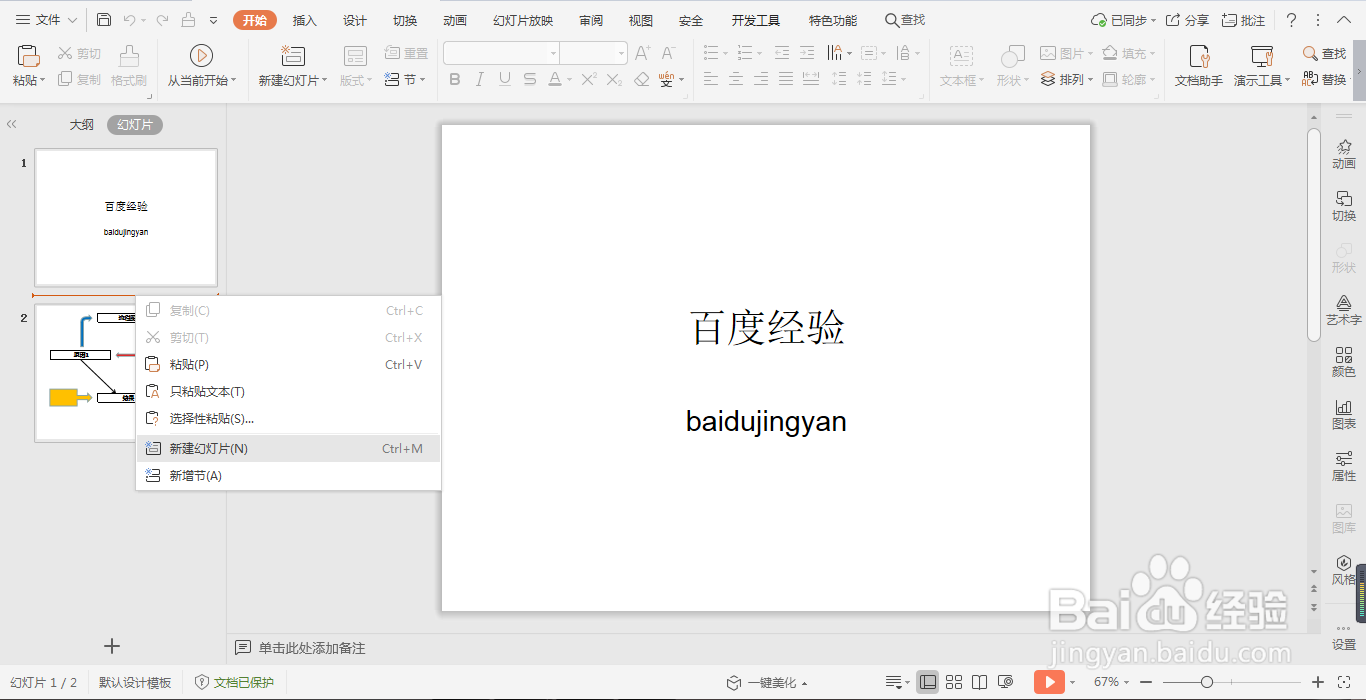
Task: Open the Review (审阅) ribbon tab
Action: tap(591, 20)
